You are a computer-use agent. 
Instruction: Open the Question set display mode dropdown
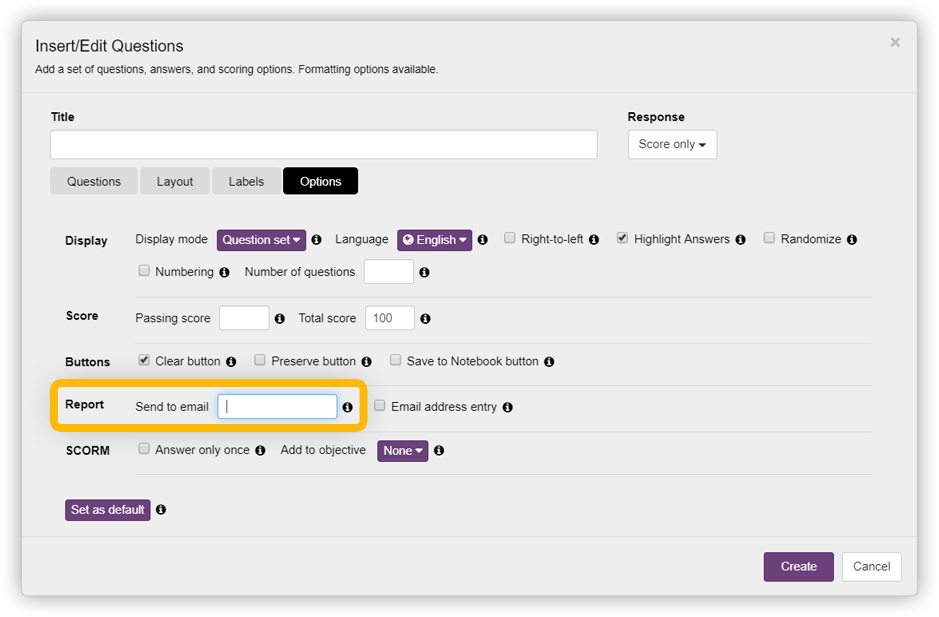click(x=261, y=240)
